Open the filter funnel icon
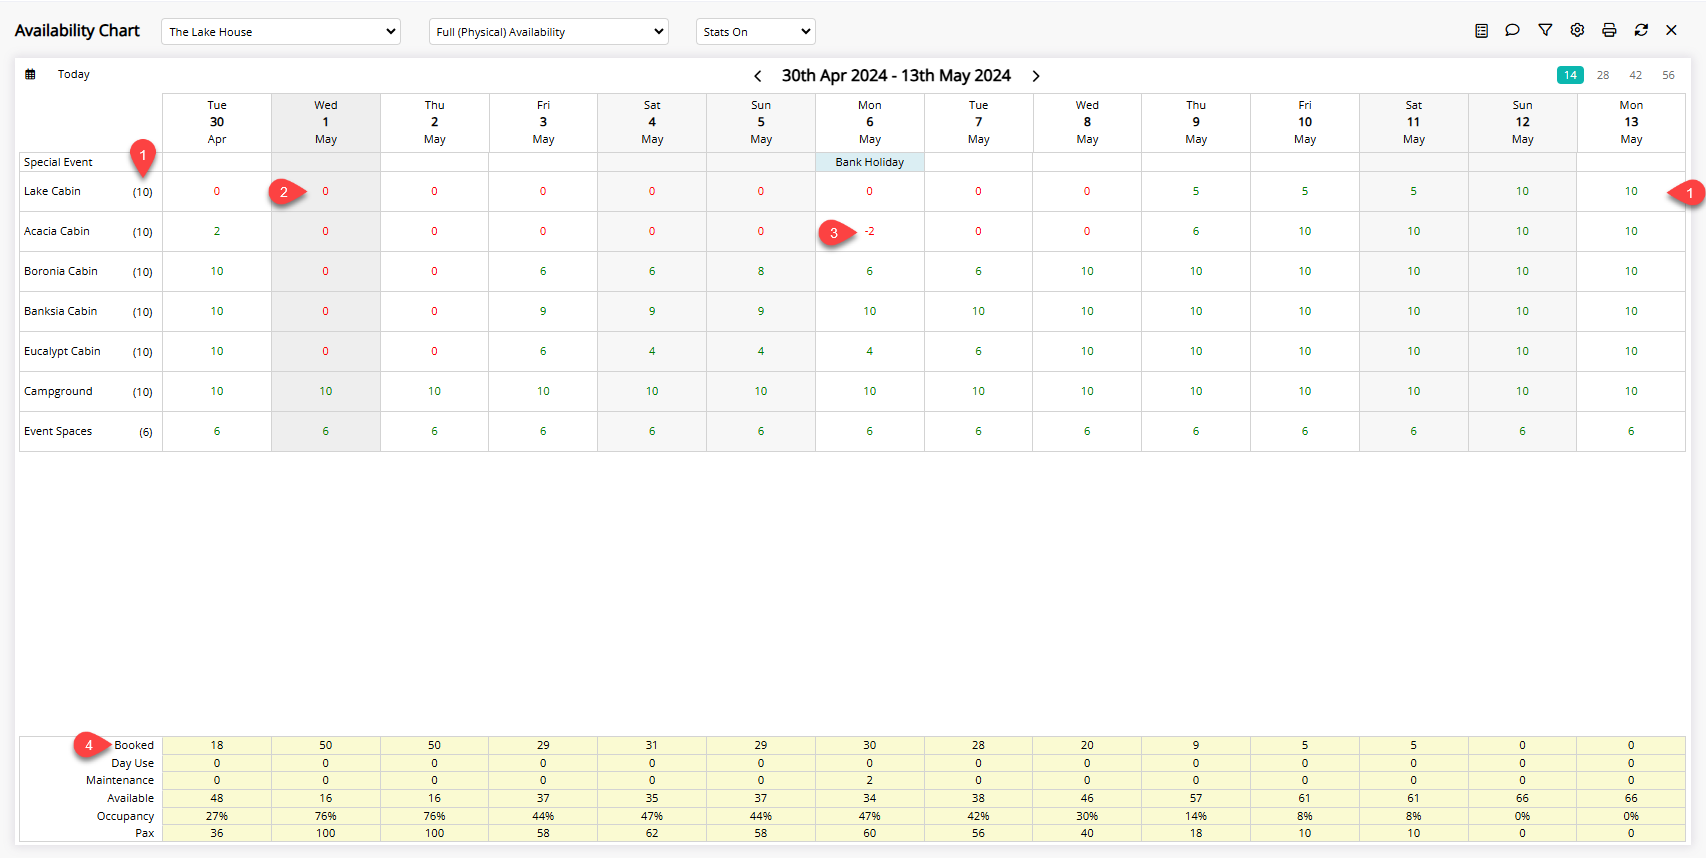 1545,31
